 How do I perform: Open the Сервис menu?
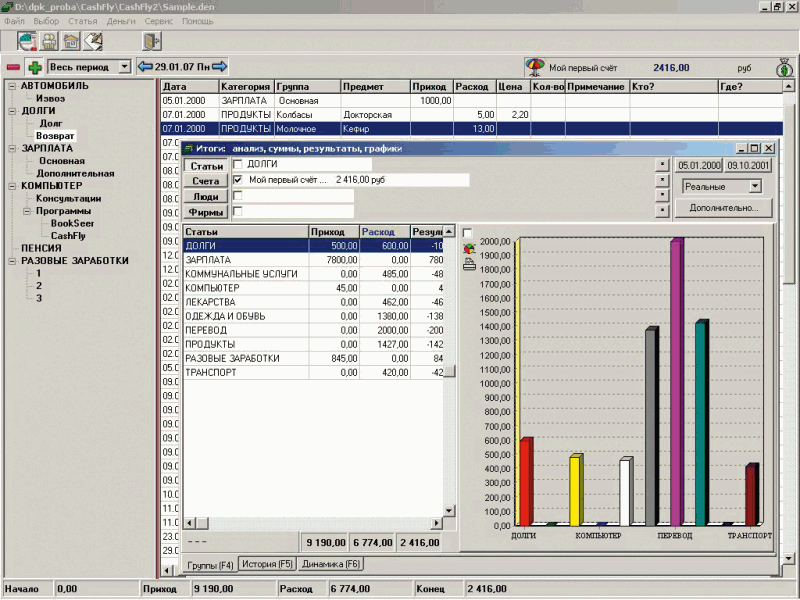pyautogui.click(x=159, y=21)
